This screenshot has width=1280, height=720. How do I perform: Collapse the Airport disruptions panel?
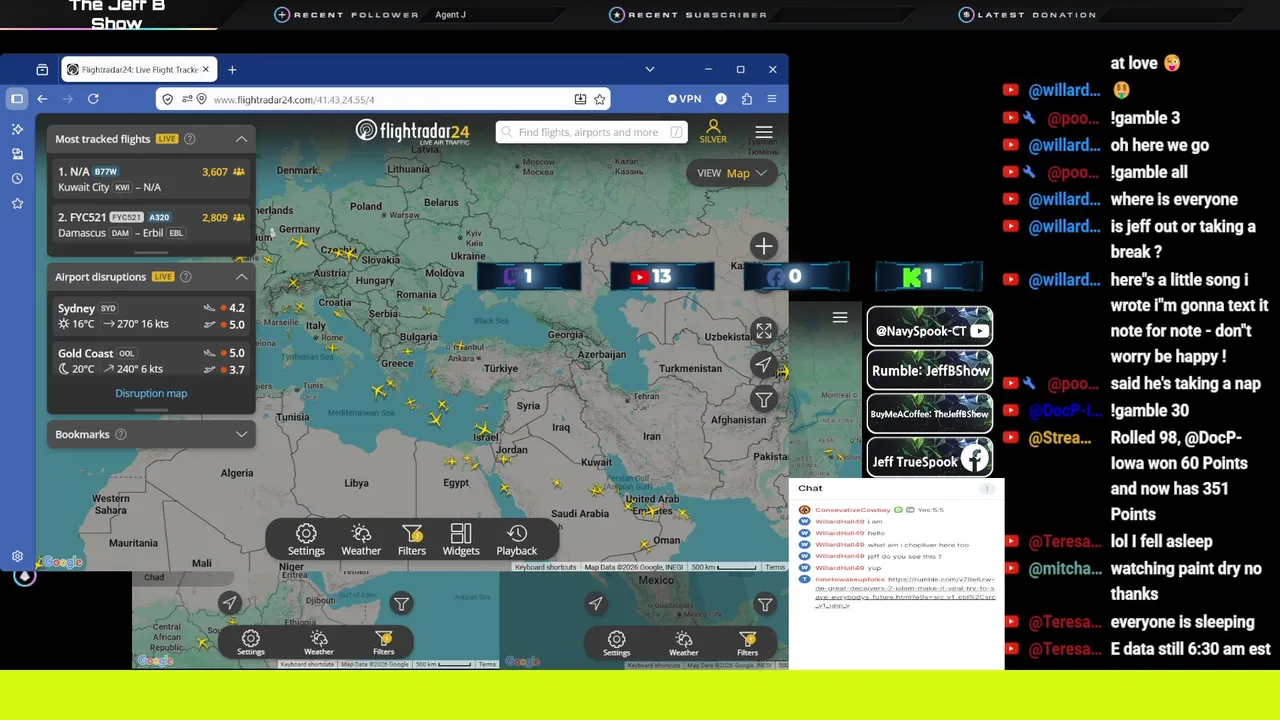pyautogui.click(x=241, y=277)
